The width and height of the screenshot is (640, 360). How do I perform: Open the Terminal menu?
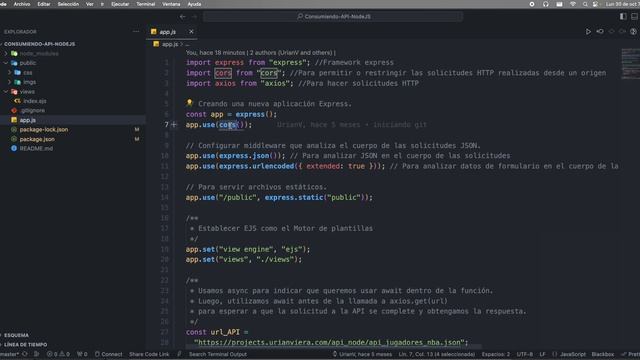[145, 4]
